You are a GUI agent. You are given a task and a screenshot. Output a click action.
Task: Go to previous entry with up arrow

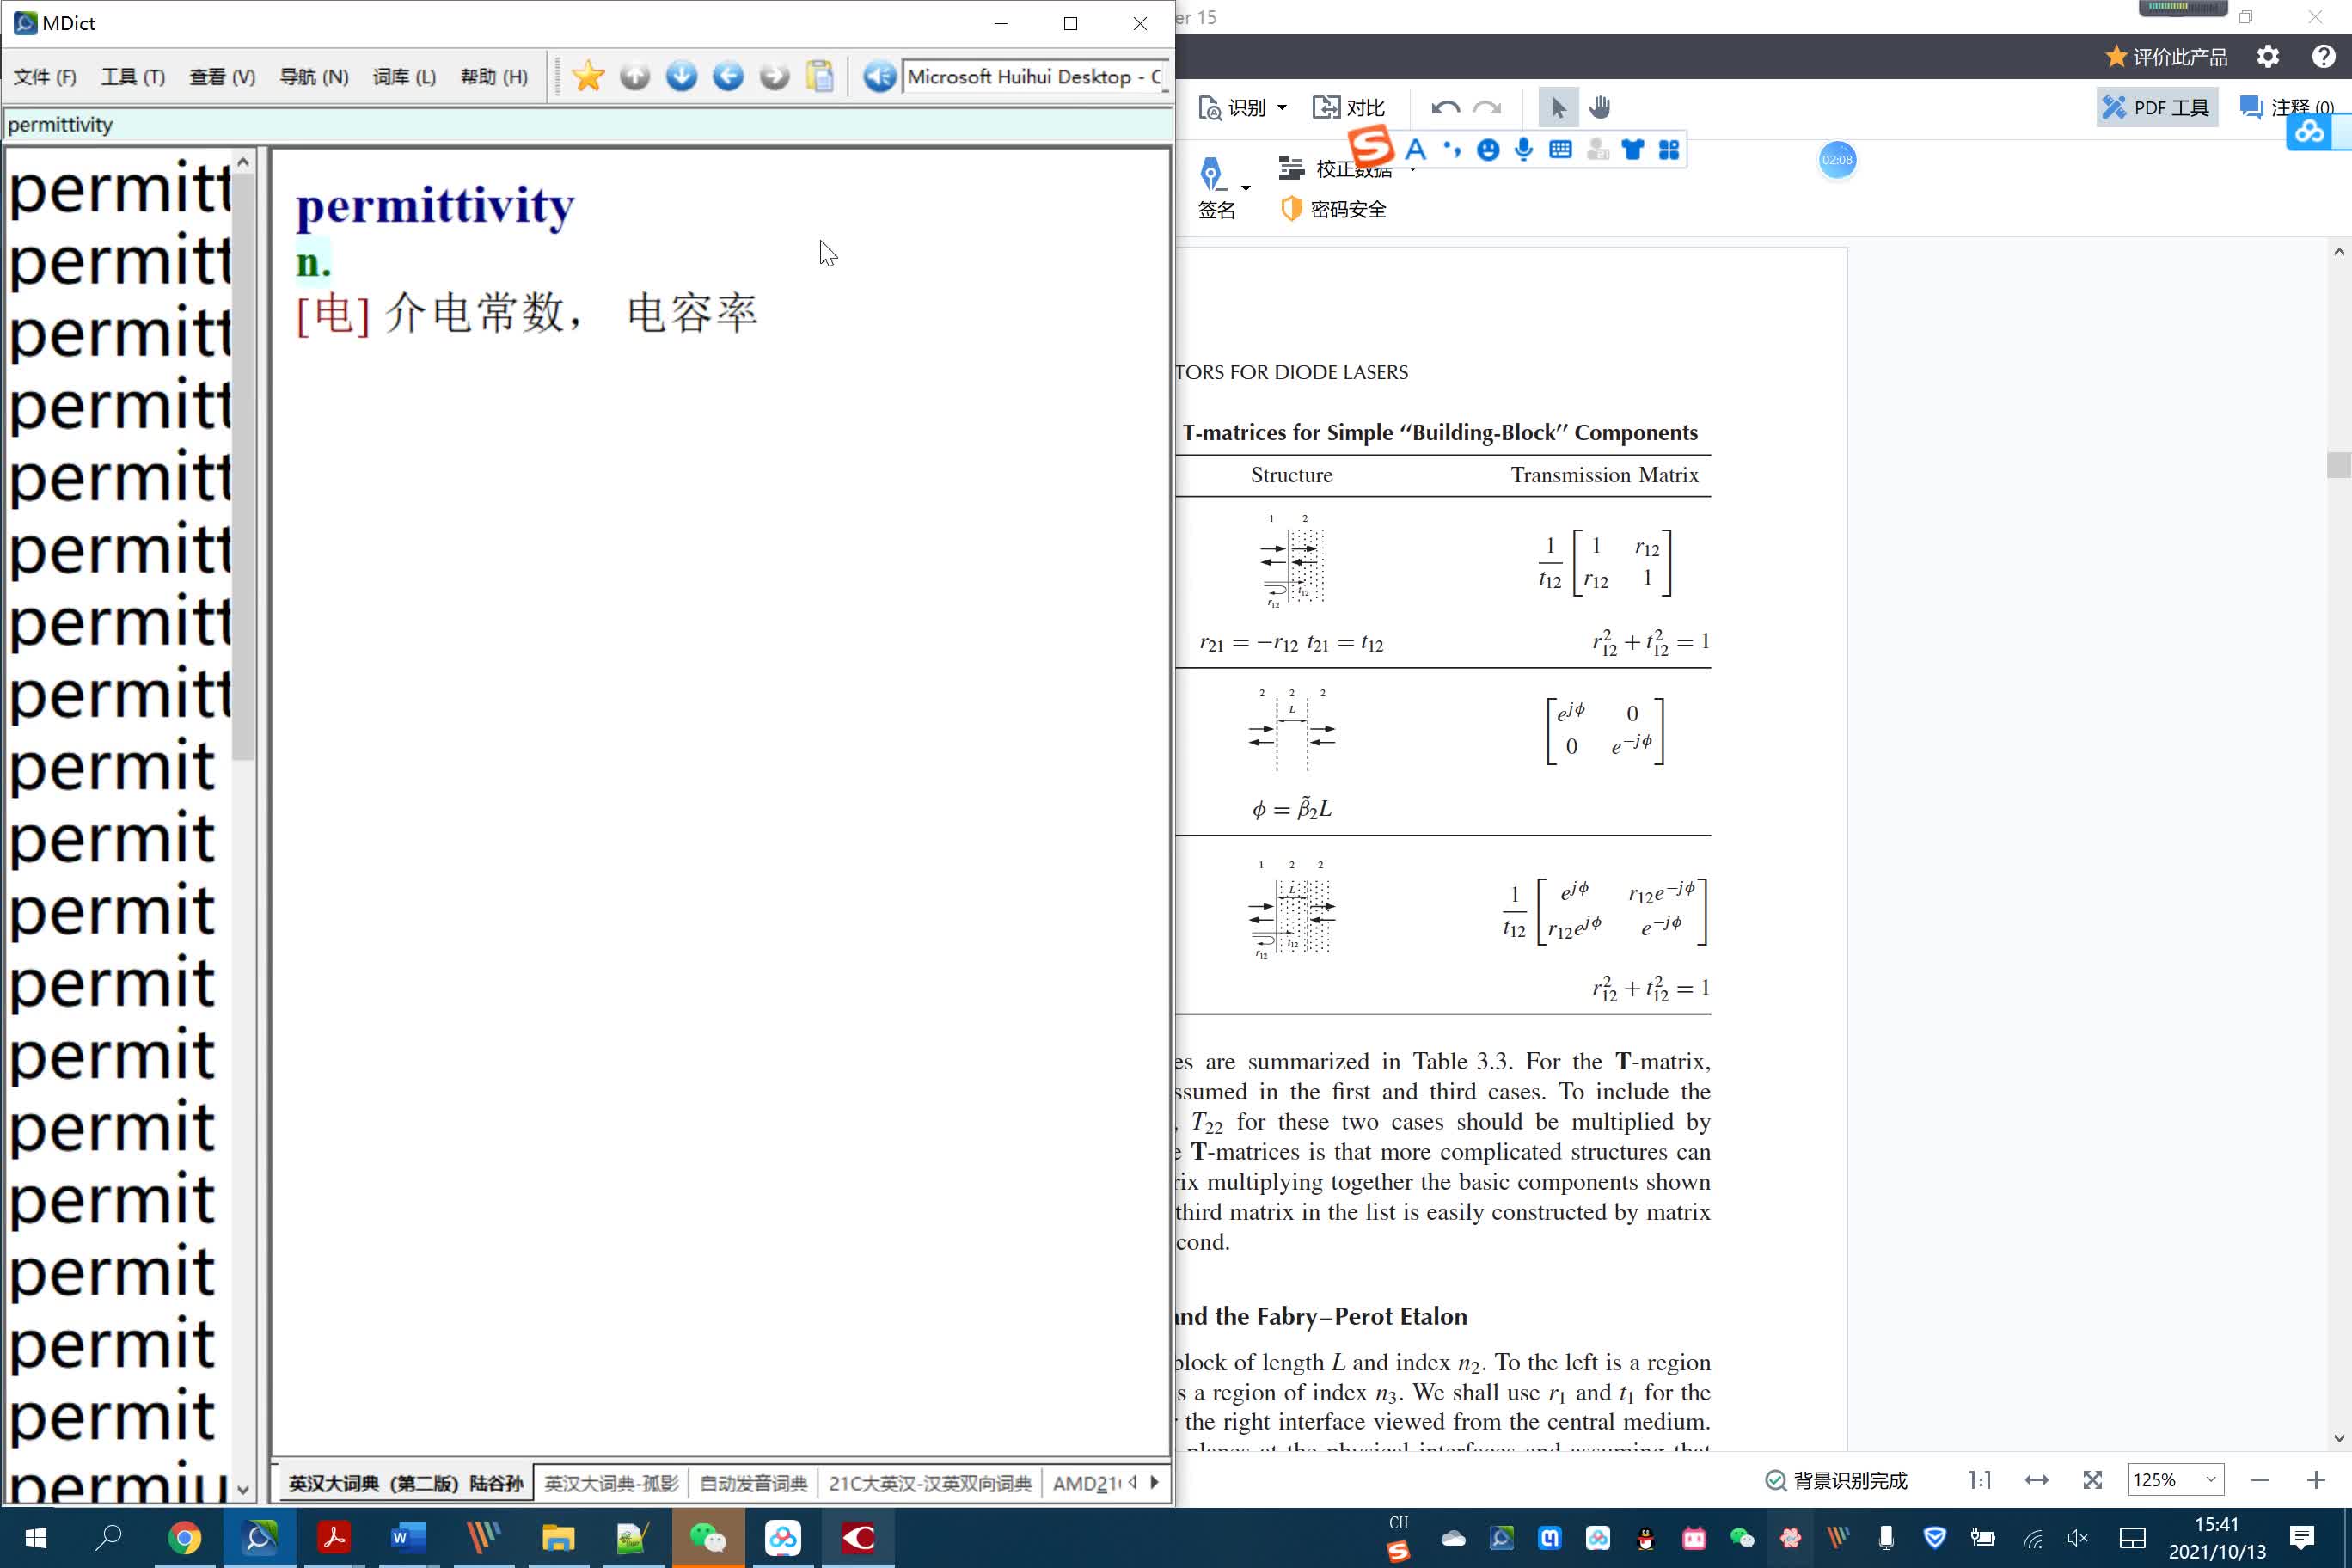[x=634, y=76]
